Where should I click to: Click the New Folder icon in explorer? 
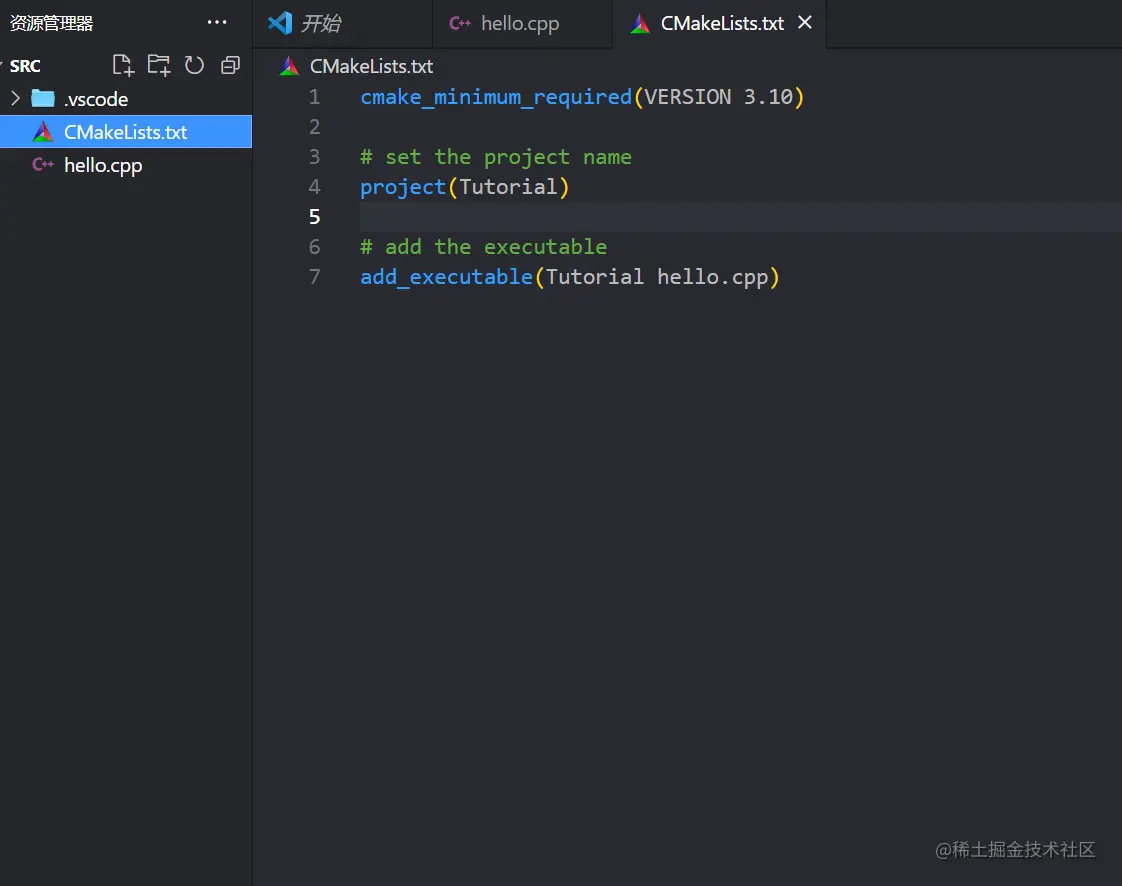pyautogui.click(x=159, y=65)
